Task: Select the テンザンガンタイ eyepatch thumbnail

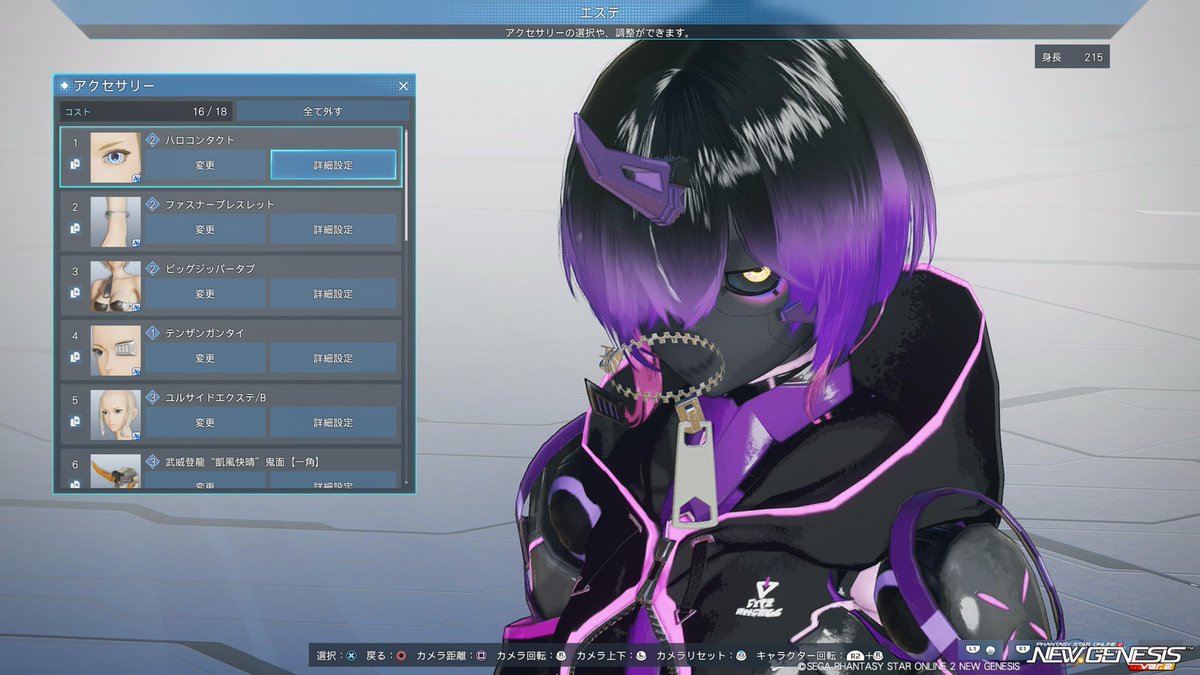Action: coord(116,350)
